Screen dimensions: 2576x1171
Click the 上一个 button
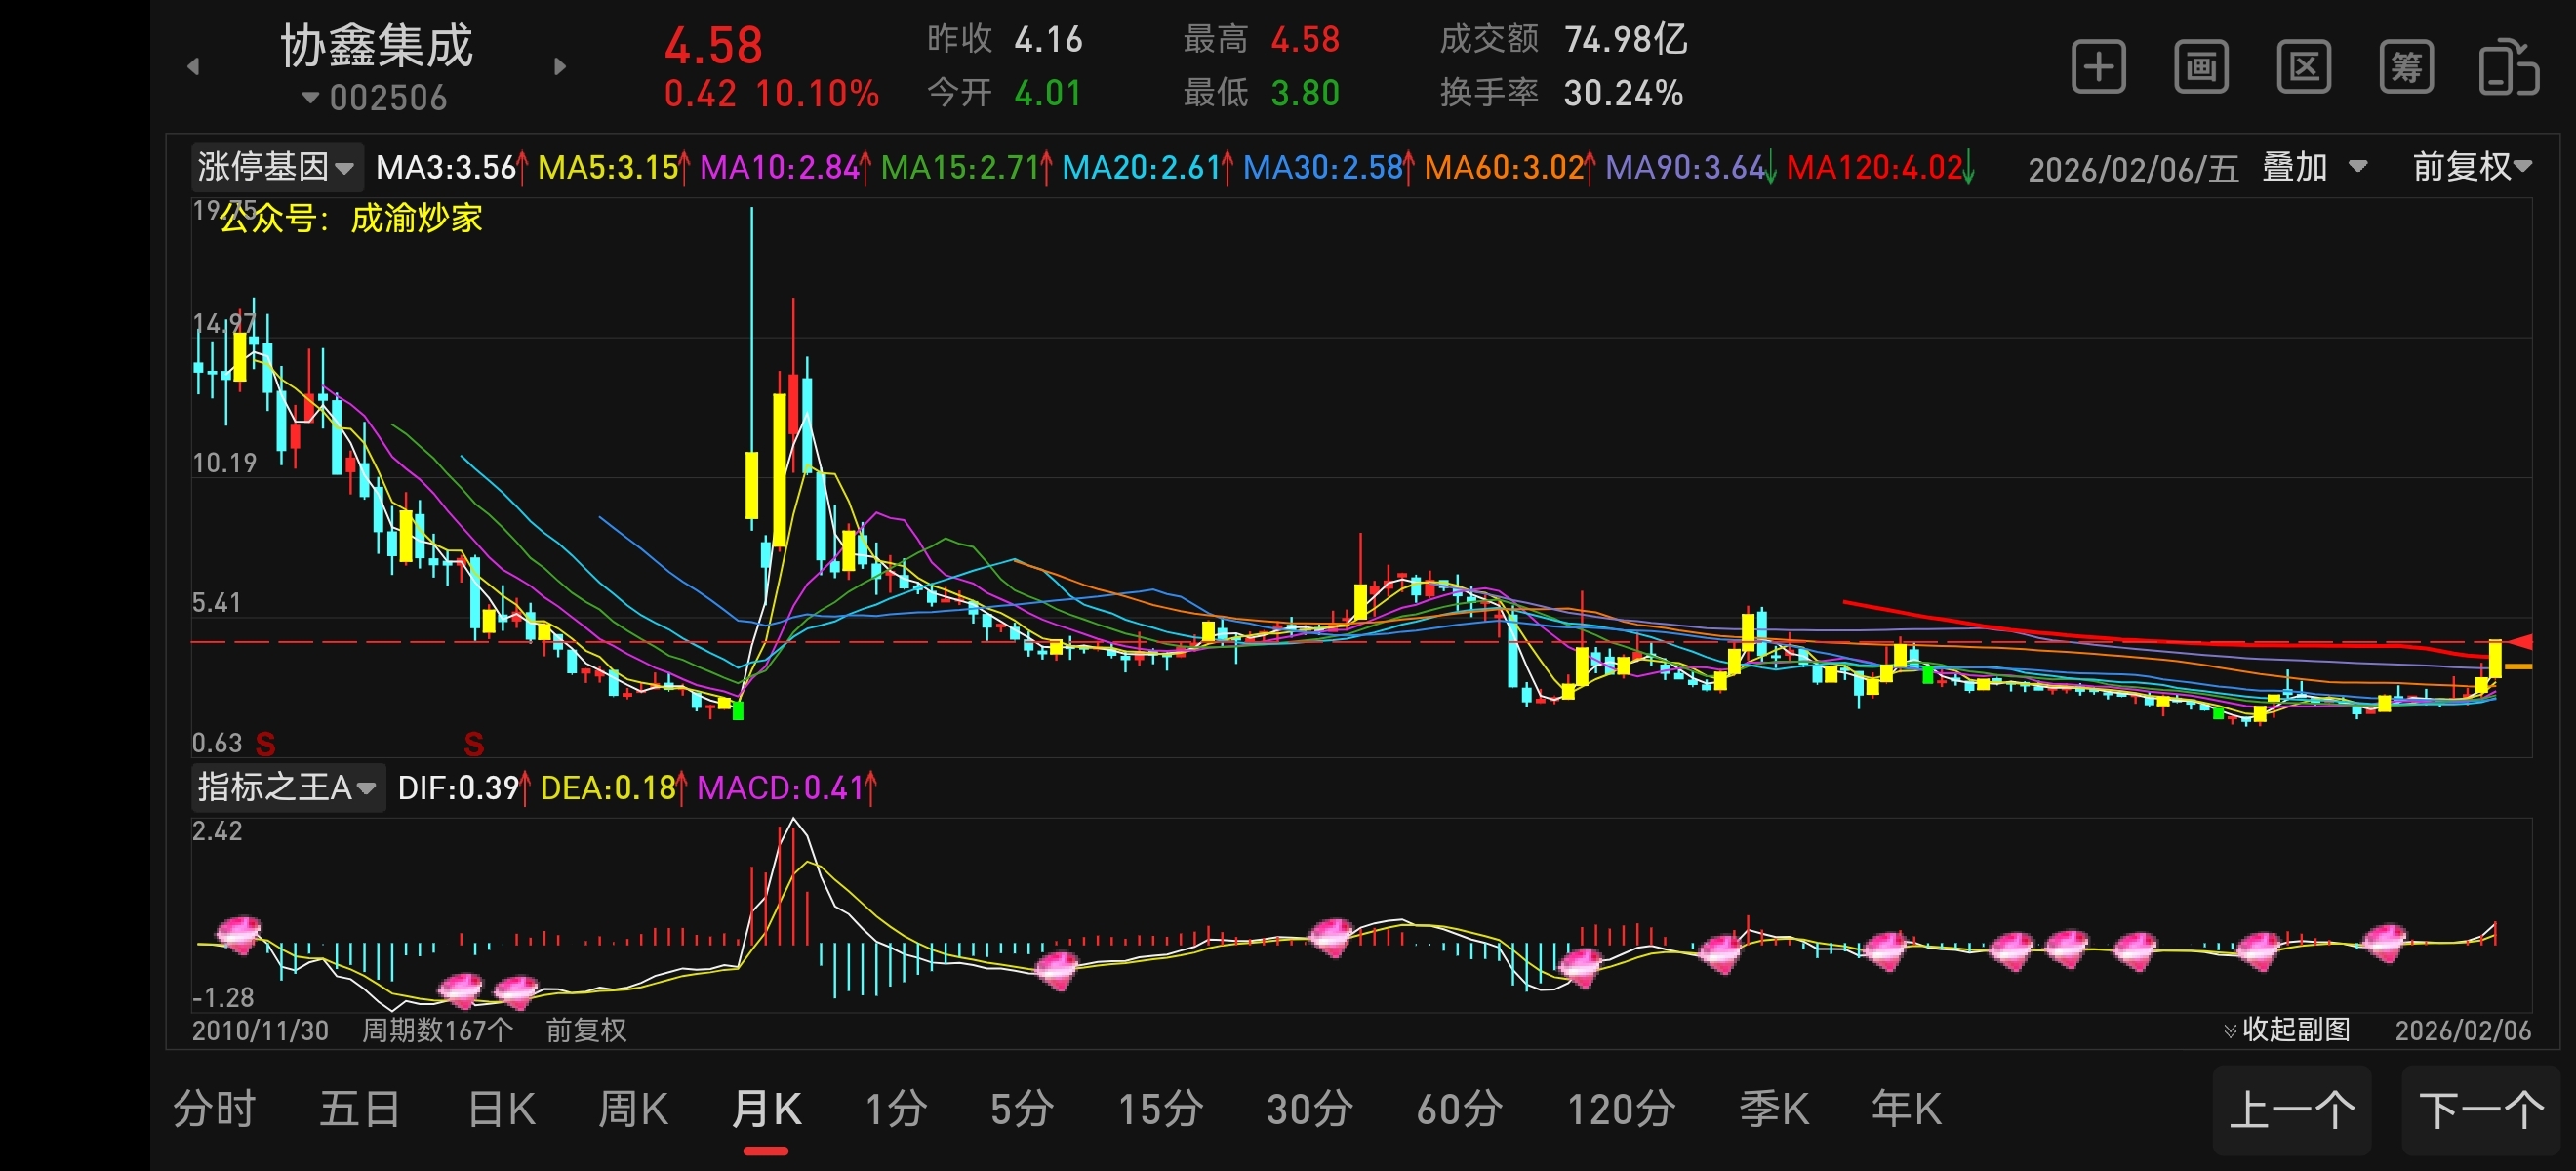point(2291,1110)
